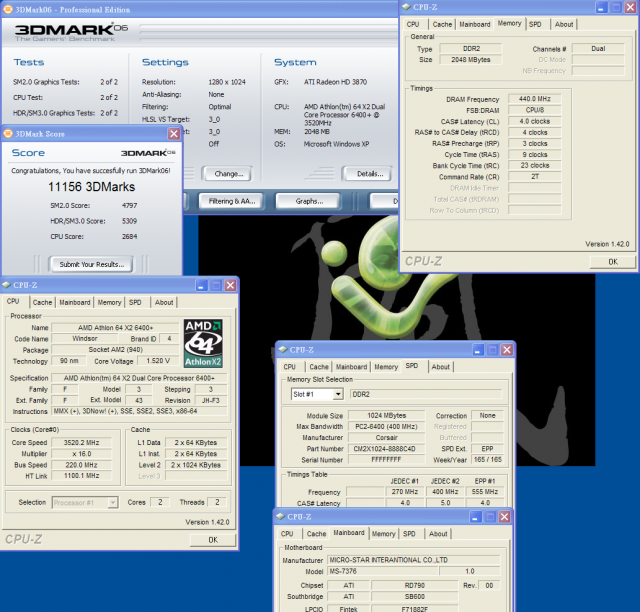
Task: Select CPU tab in Memory window
Action: click(413, 24)
